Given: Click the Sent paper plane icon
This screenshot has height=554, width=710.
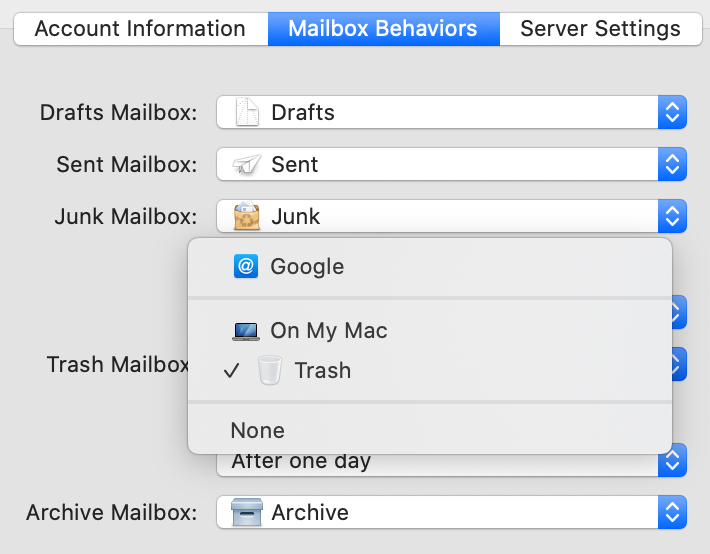Looking at the screenshot, I should tap(247, 164).
